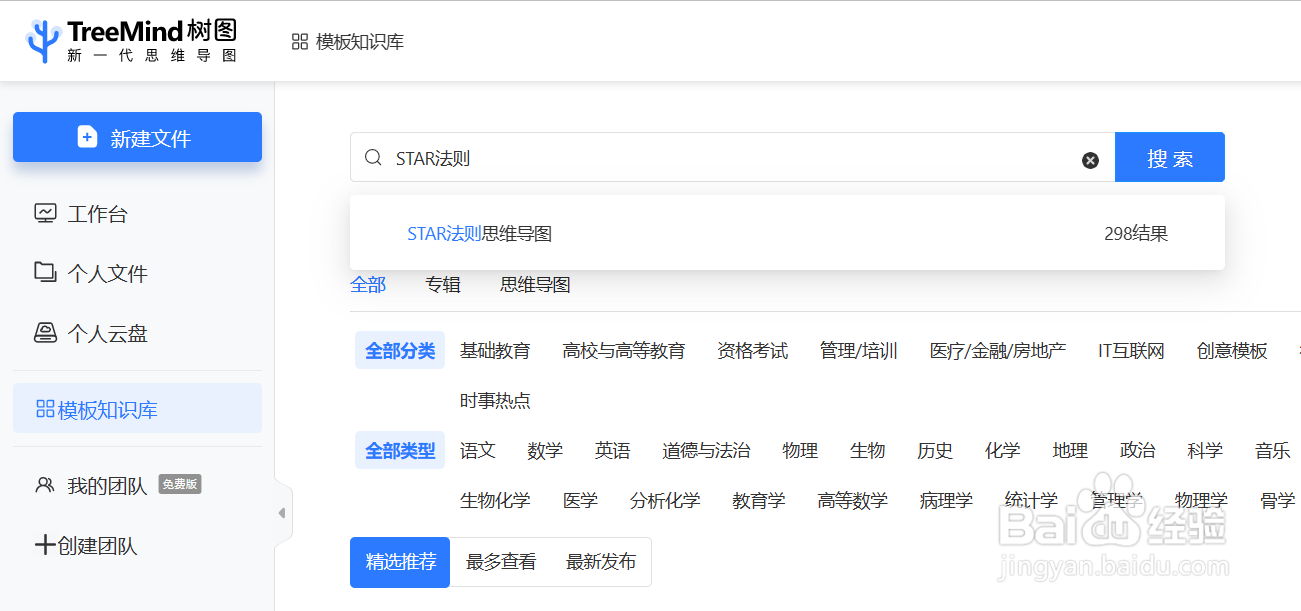Sort by 最新发布

(601, 562)
